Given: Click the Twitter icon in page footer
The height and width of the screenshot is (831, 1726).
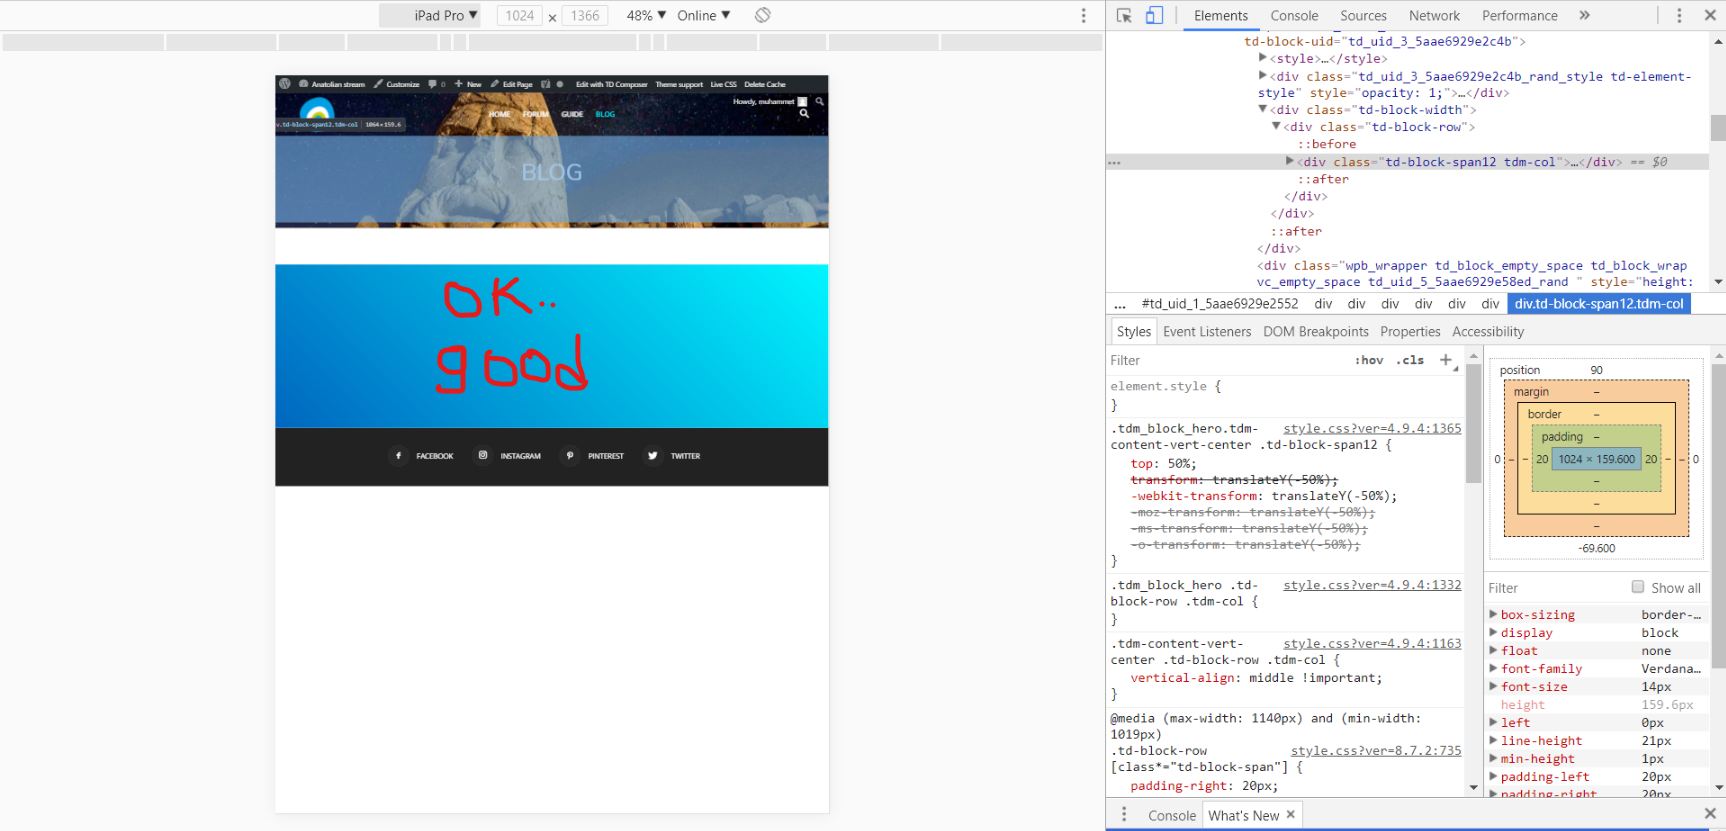Looking at the screenshot, I should 653,456.
